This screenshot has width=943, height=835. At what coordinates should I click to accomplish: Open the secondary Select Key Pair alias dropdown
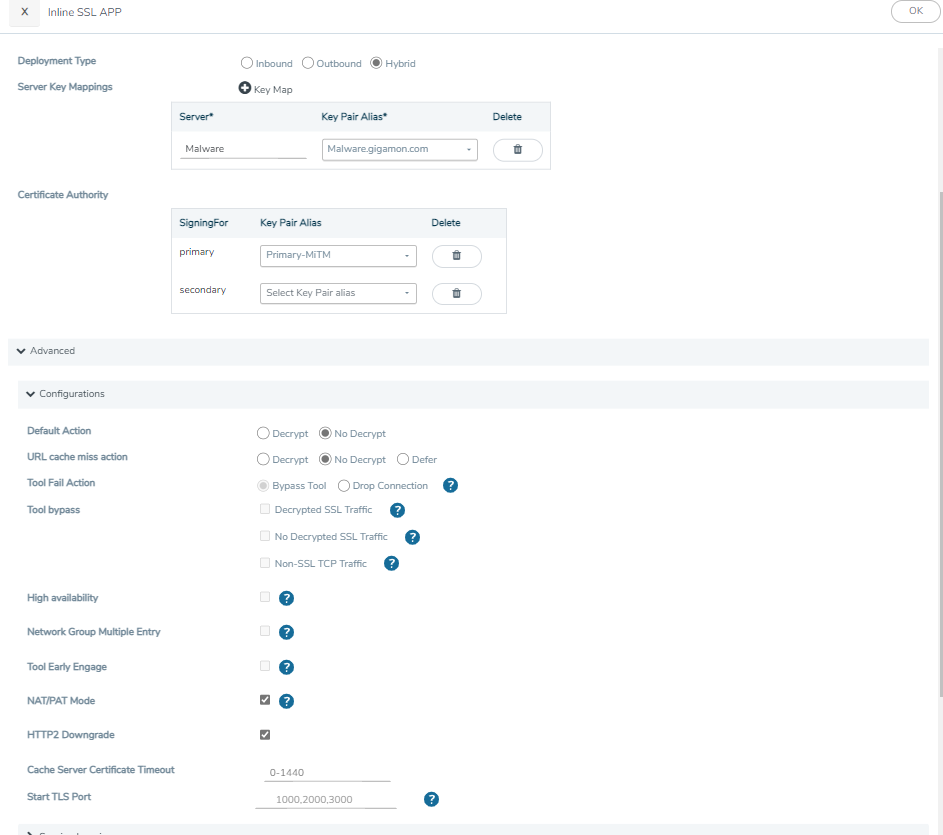[x=338, y=293]
